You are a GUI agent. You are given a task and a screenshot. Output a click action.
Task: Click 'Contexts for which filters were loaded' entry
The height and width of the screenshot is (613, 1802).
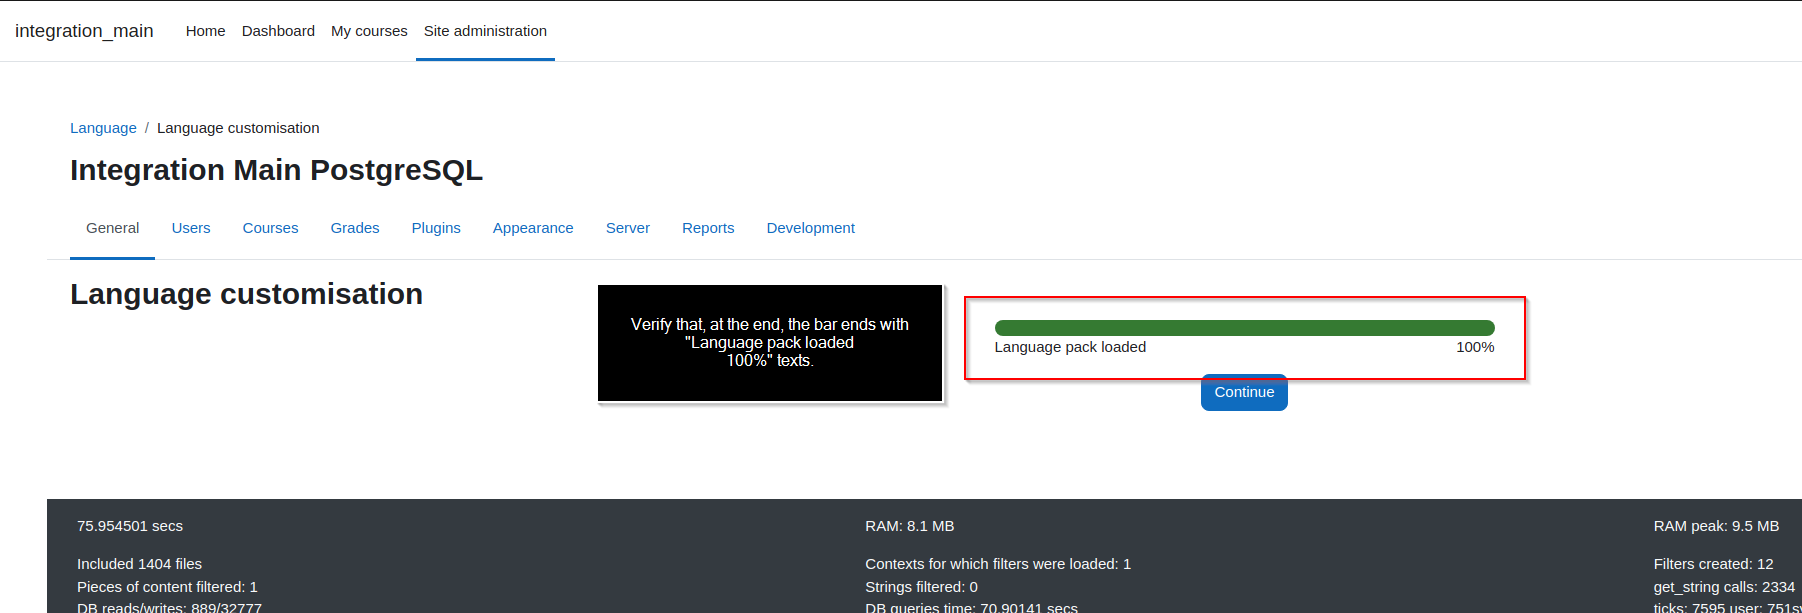click(x=998, y=564)
